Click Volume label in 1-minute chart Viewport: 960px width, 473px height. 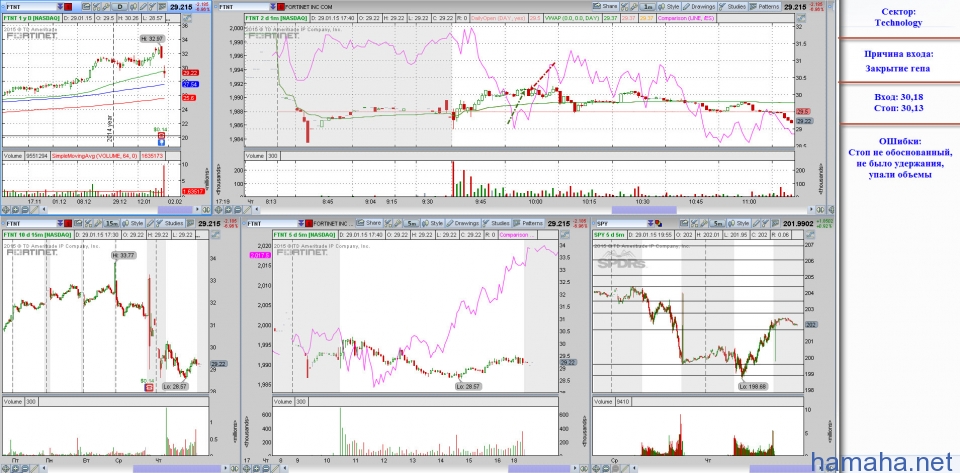[255, 157]
